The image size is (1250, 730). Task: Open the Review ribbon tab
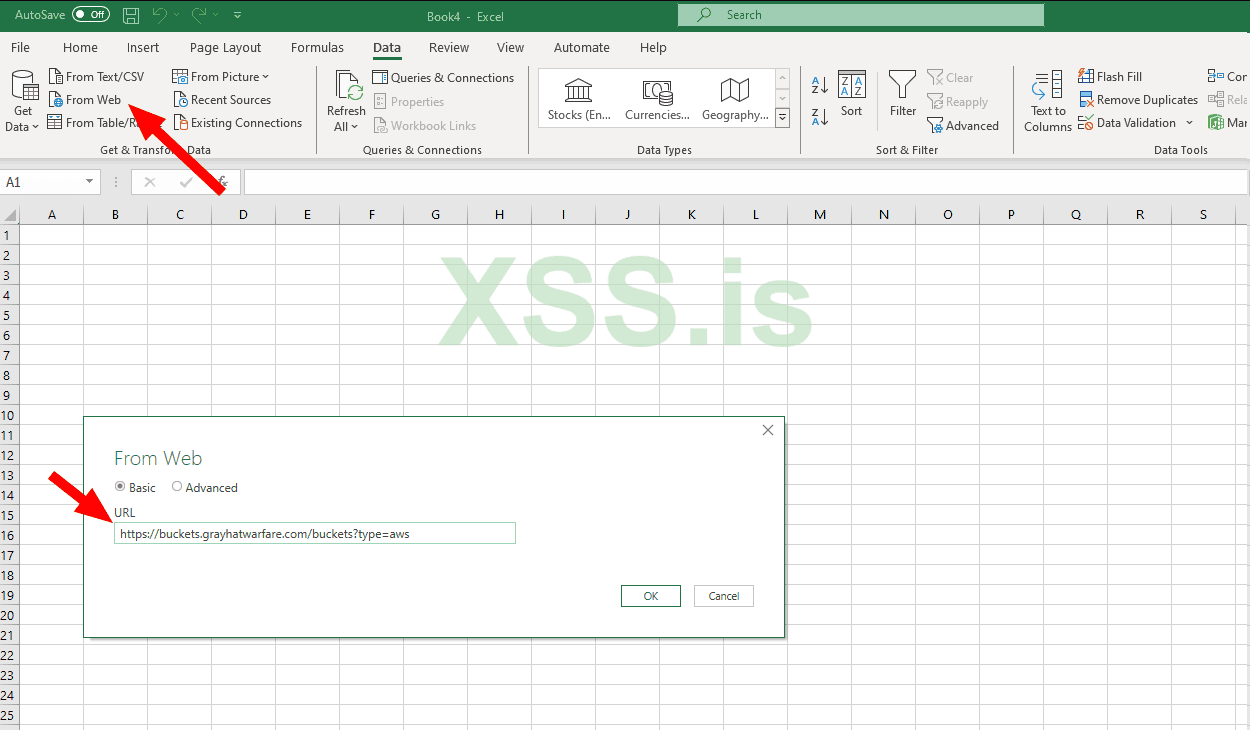[x=448, y=47]
